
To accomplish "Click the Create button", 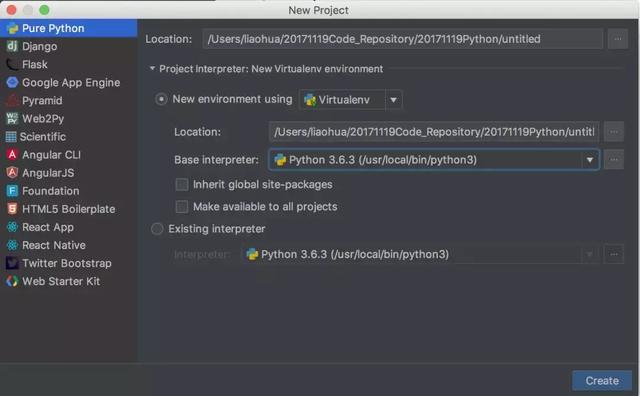I will point(602,380).
